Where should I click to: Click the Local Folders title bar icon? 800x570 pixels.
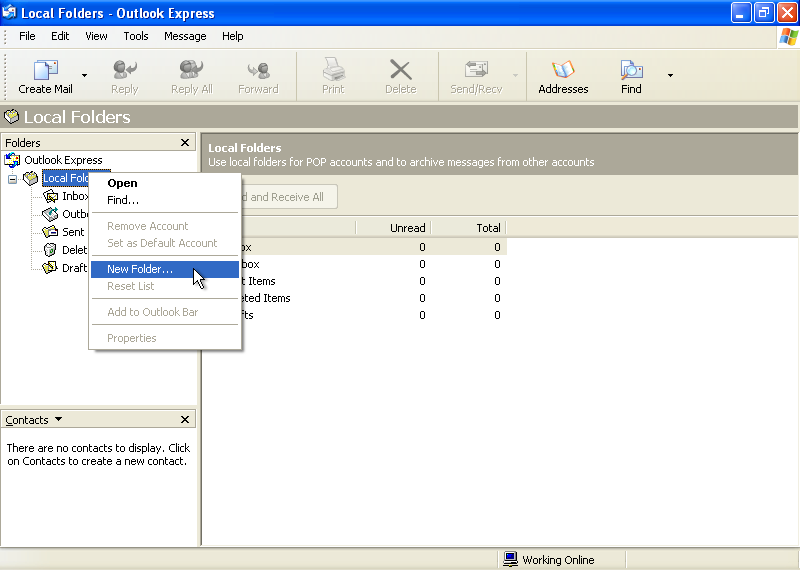11,117
